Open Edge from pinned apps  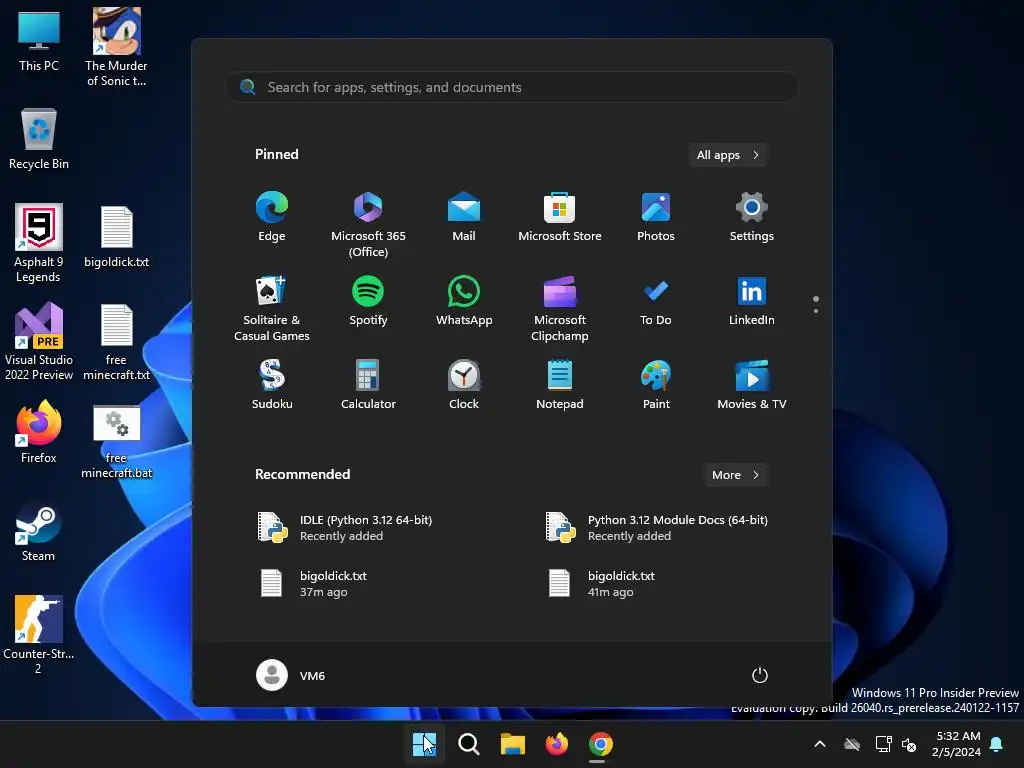272,217
